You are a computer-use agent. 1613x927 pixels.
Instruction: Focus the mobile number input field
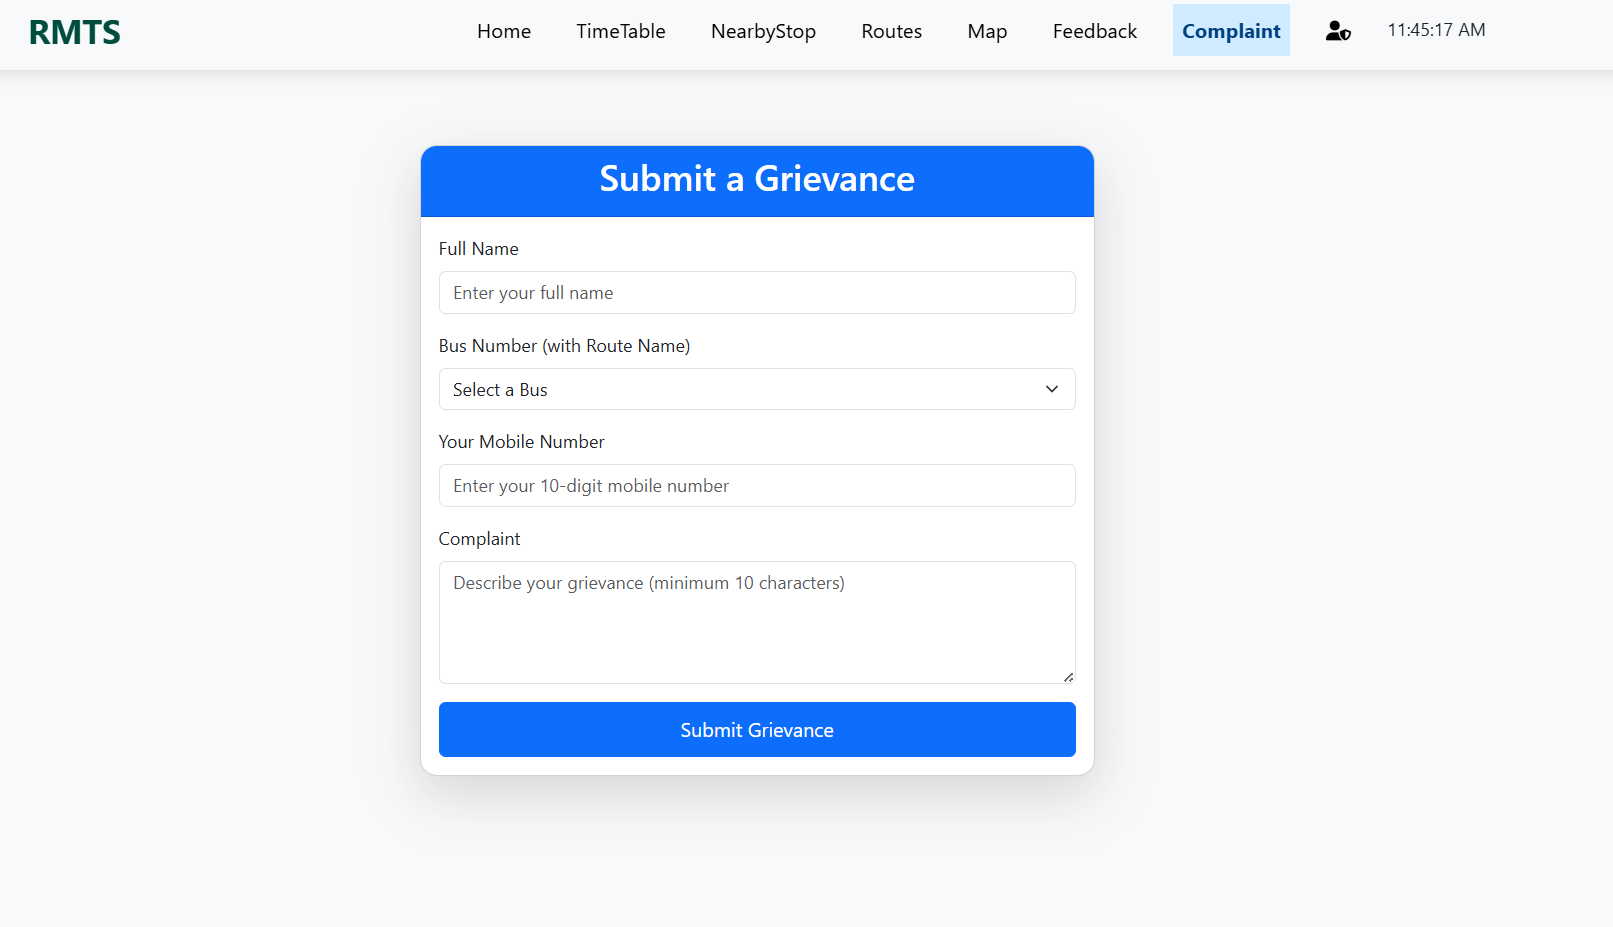click(x=757, y=485)
